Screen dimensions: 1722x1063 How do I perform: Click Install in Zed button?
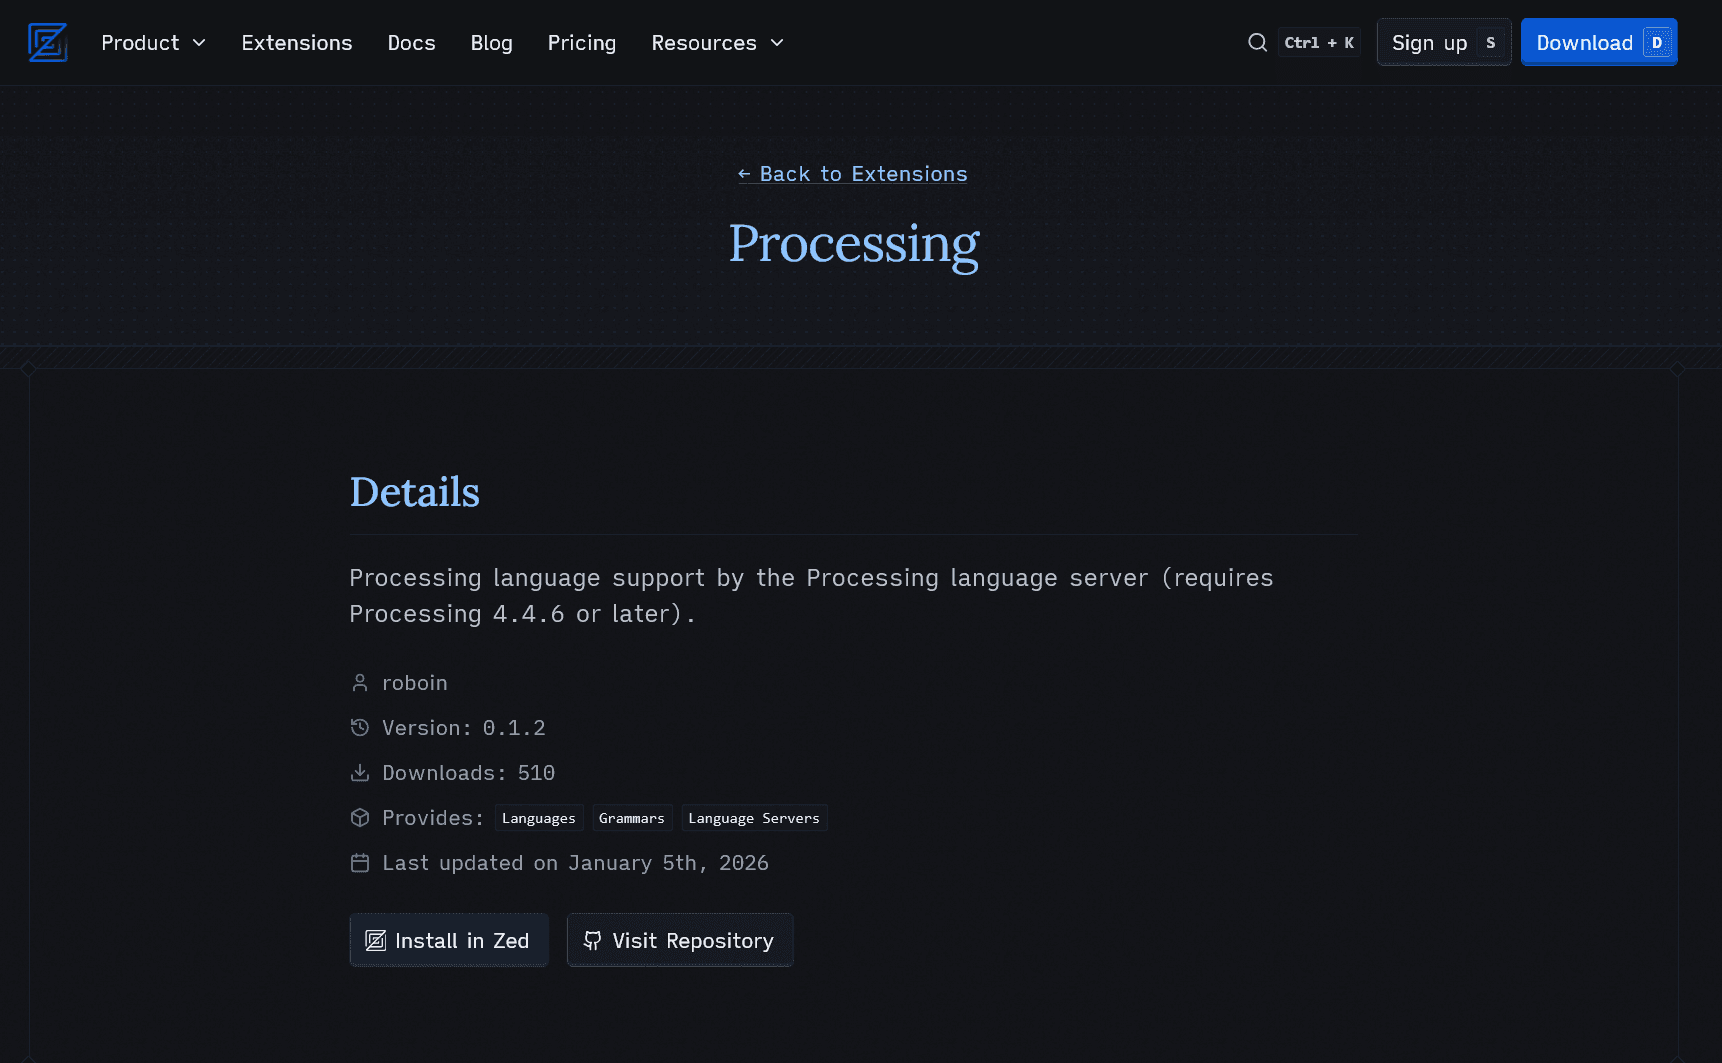[449, 940]
